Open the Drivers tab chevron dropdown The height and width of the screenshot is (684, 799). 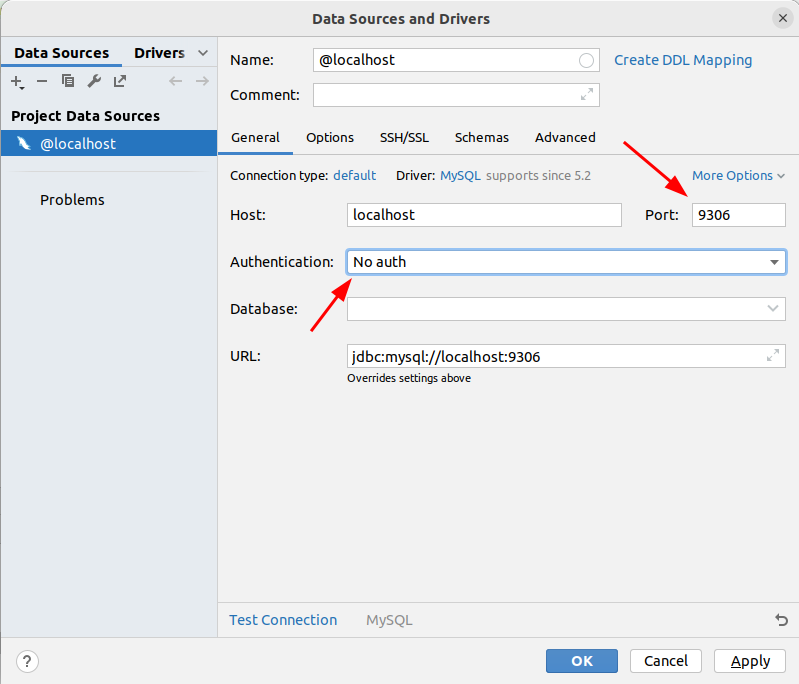[203, 53]
